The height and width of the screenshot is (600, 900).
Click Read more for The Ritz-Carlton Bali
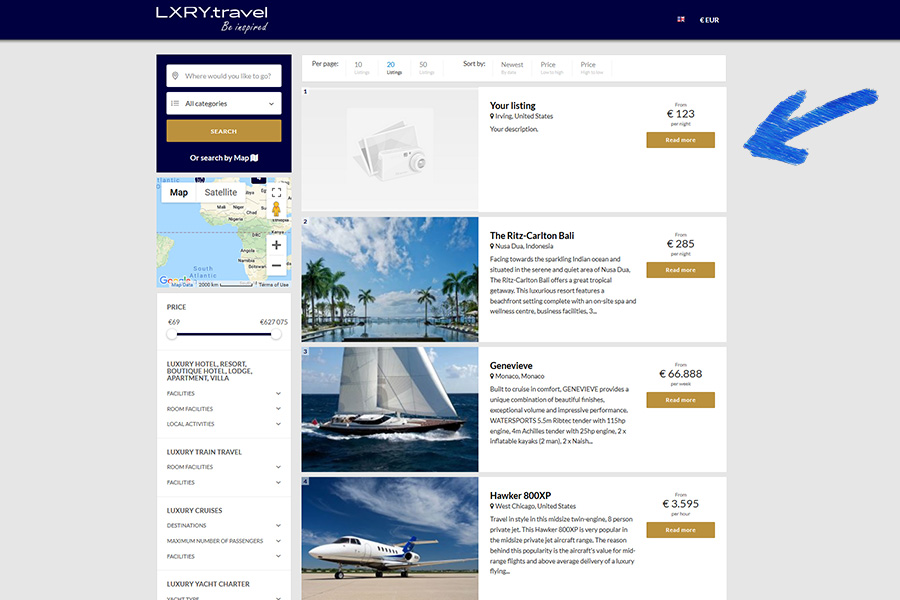(x=680, y=270)
